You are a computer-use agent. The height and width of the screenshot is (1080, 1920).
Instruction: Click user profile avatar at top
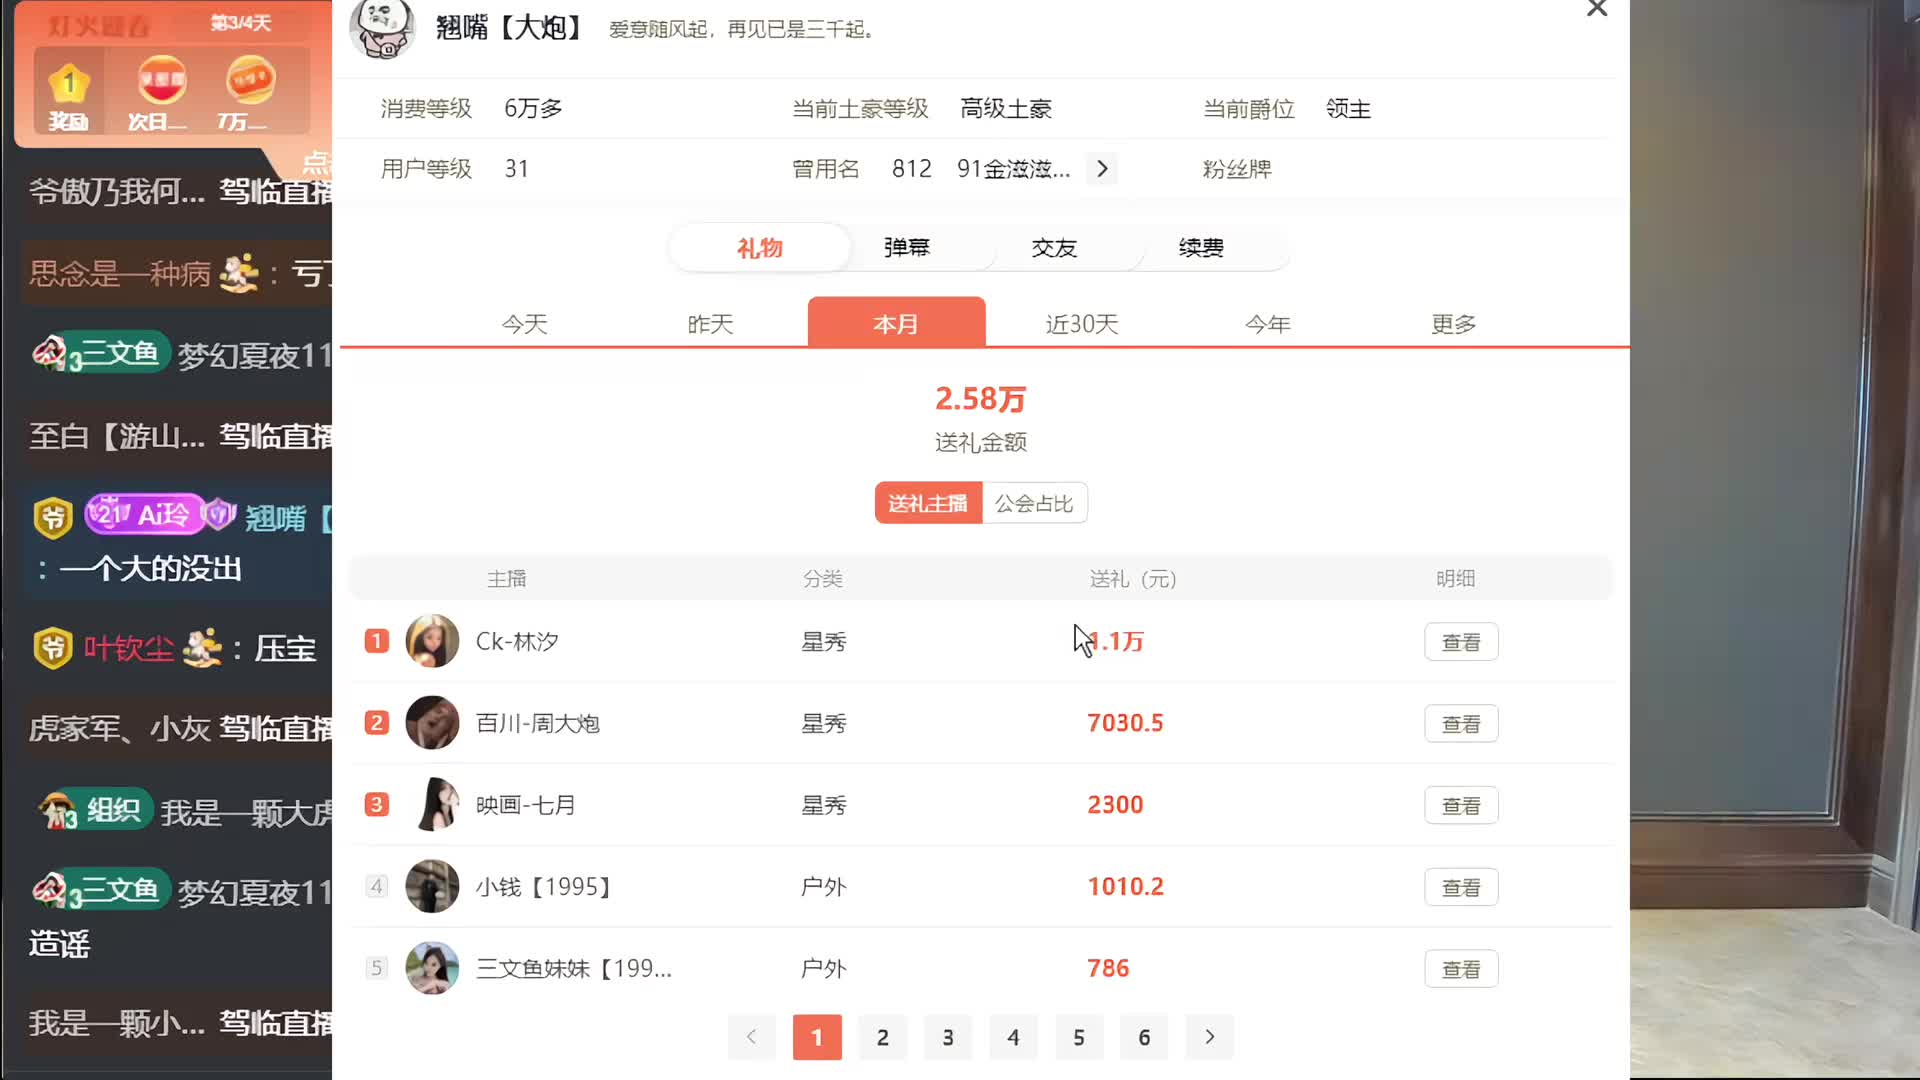382,27
